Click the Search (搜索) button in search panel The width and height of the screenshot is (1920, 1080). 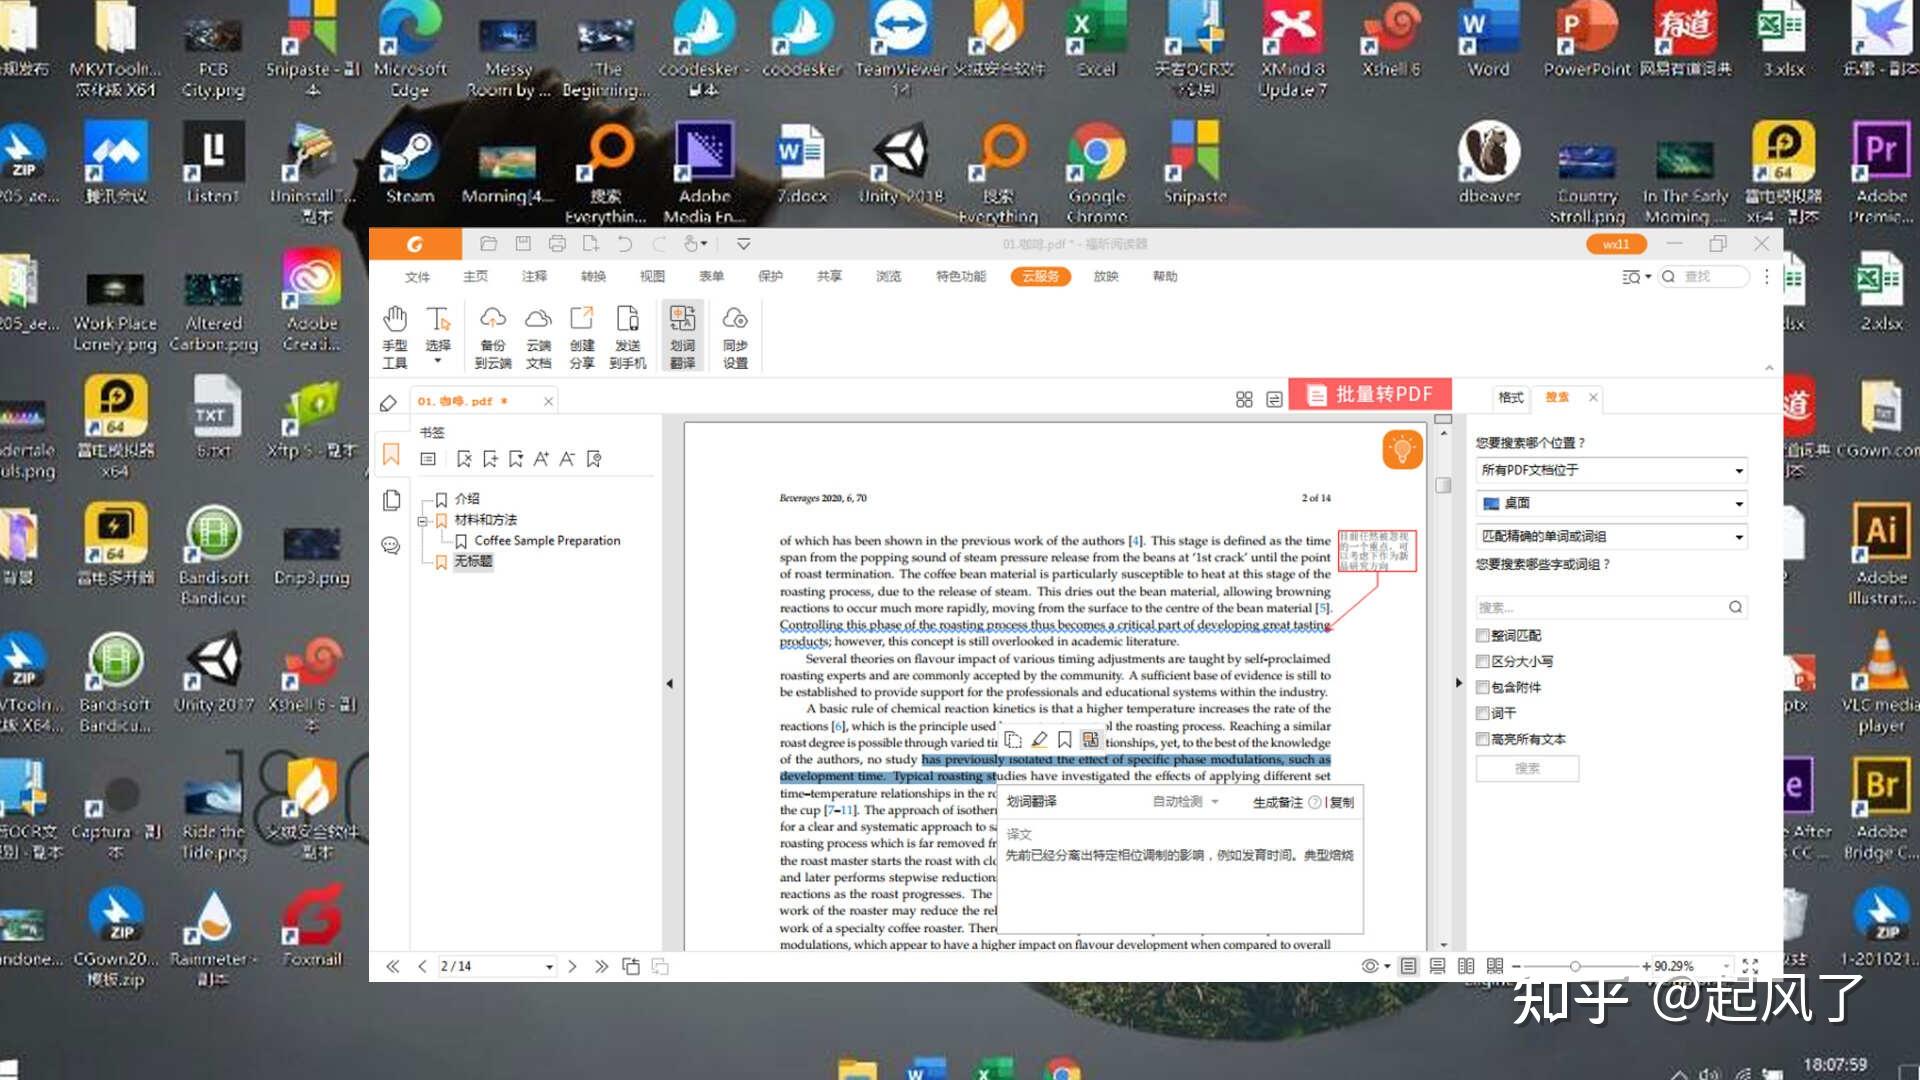1527,769
